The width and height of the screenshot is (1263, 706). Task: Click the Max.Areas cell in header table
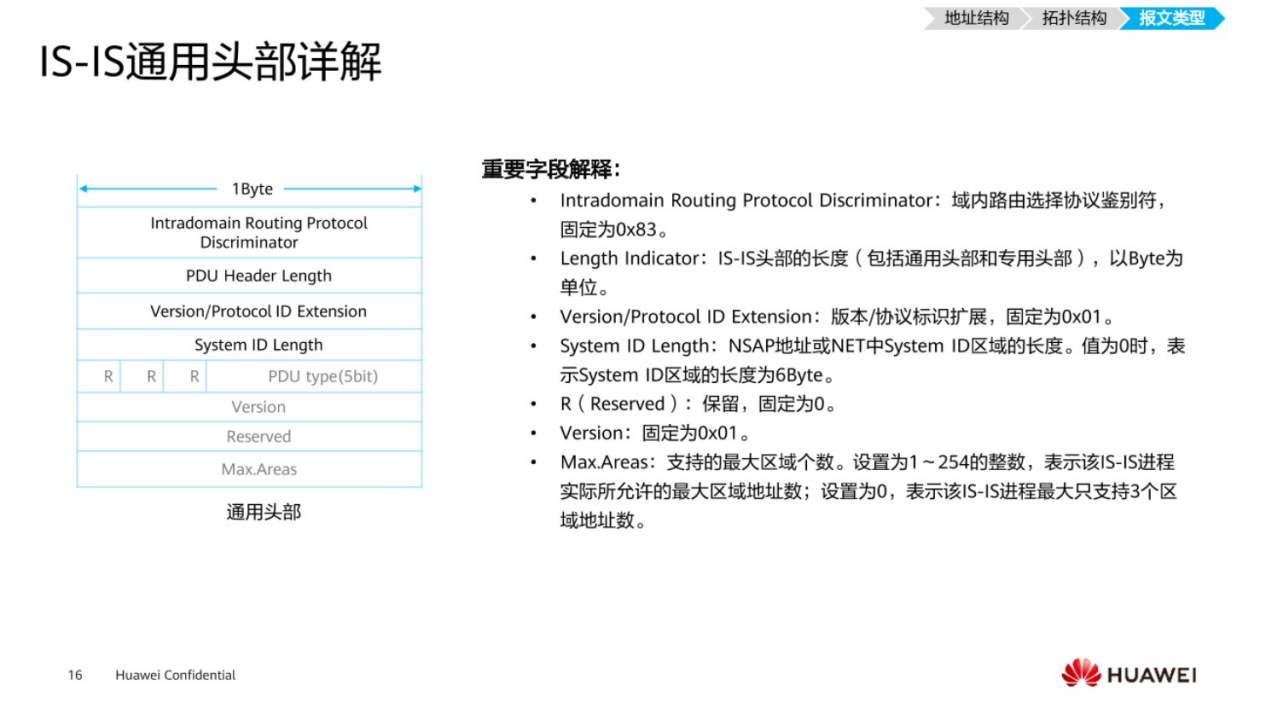point(249,469)
